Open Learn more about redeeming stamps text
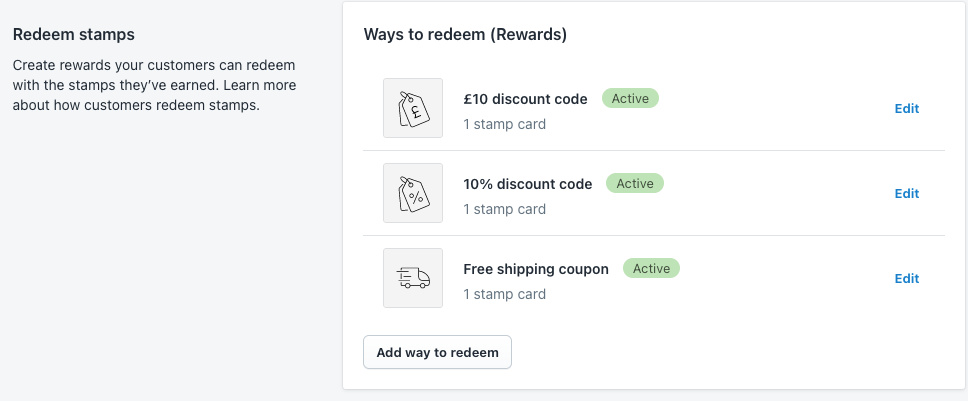The width and height of the screenshot is (968, 401). [x=154, y=95]
